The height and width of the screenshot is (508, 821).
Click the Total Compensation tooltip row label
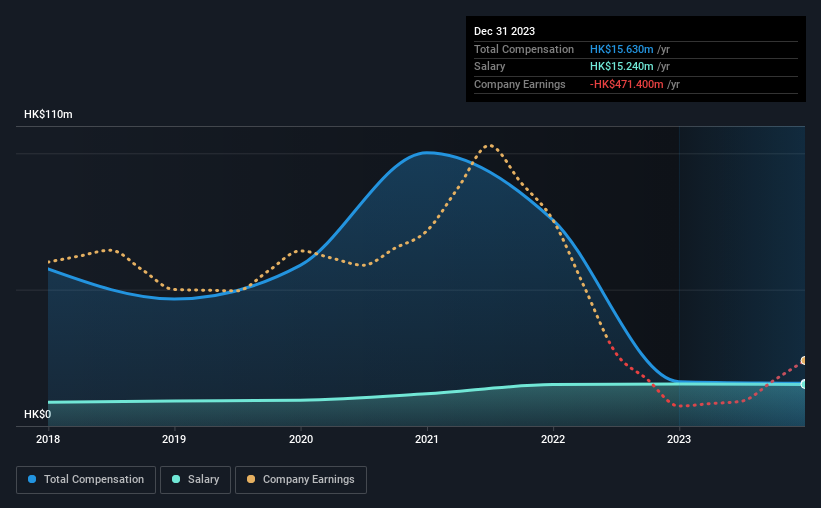[x=524, y=49]
